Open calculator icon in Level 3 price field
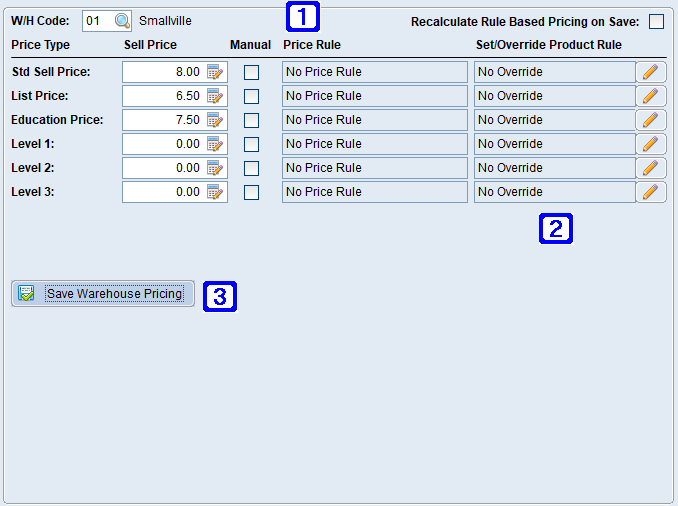The image size is (678, 506). coord(215,192)
